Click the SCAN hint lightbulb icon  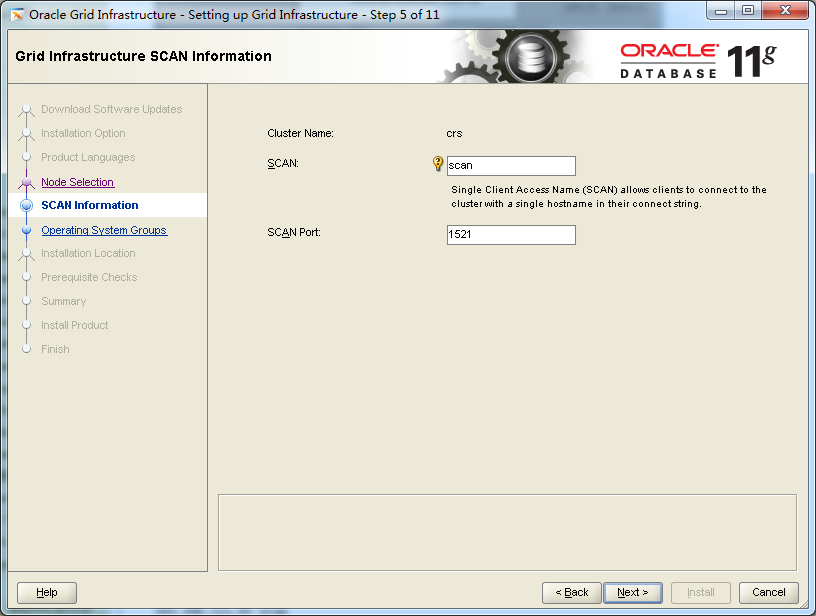438,163
